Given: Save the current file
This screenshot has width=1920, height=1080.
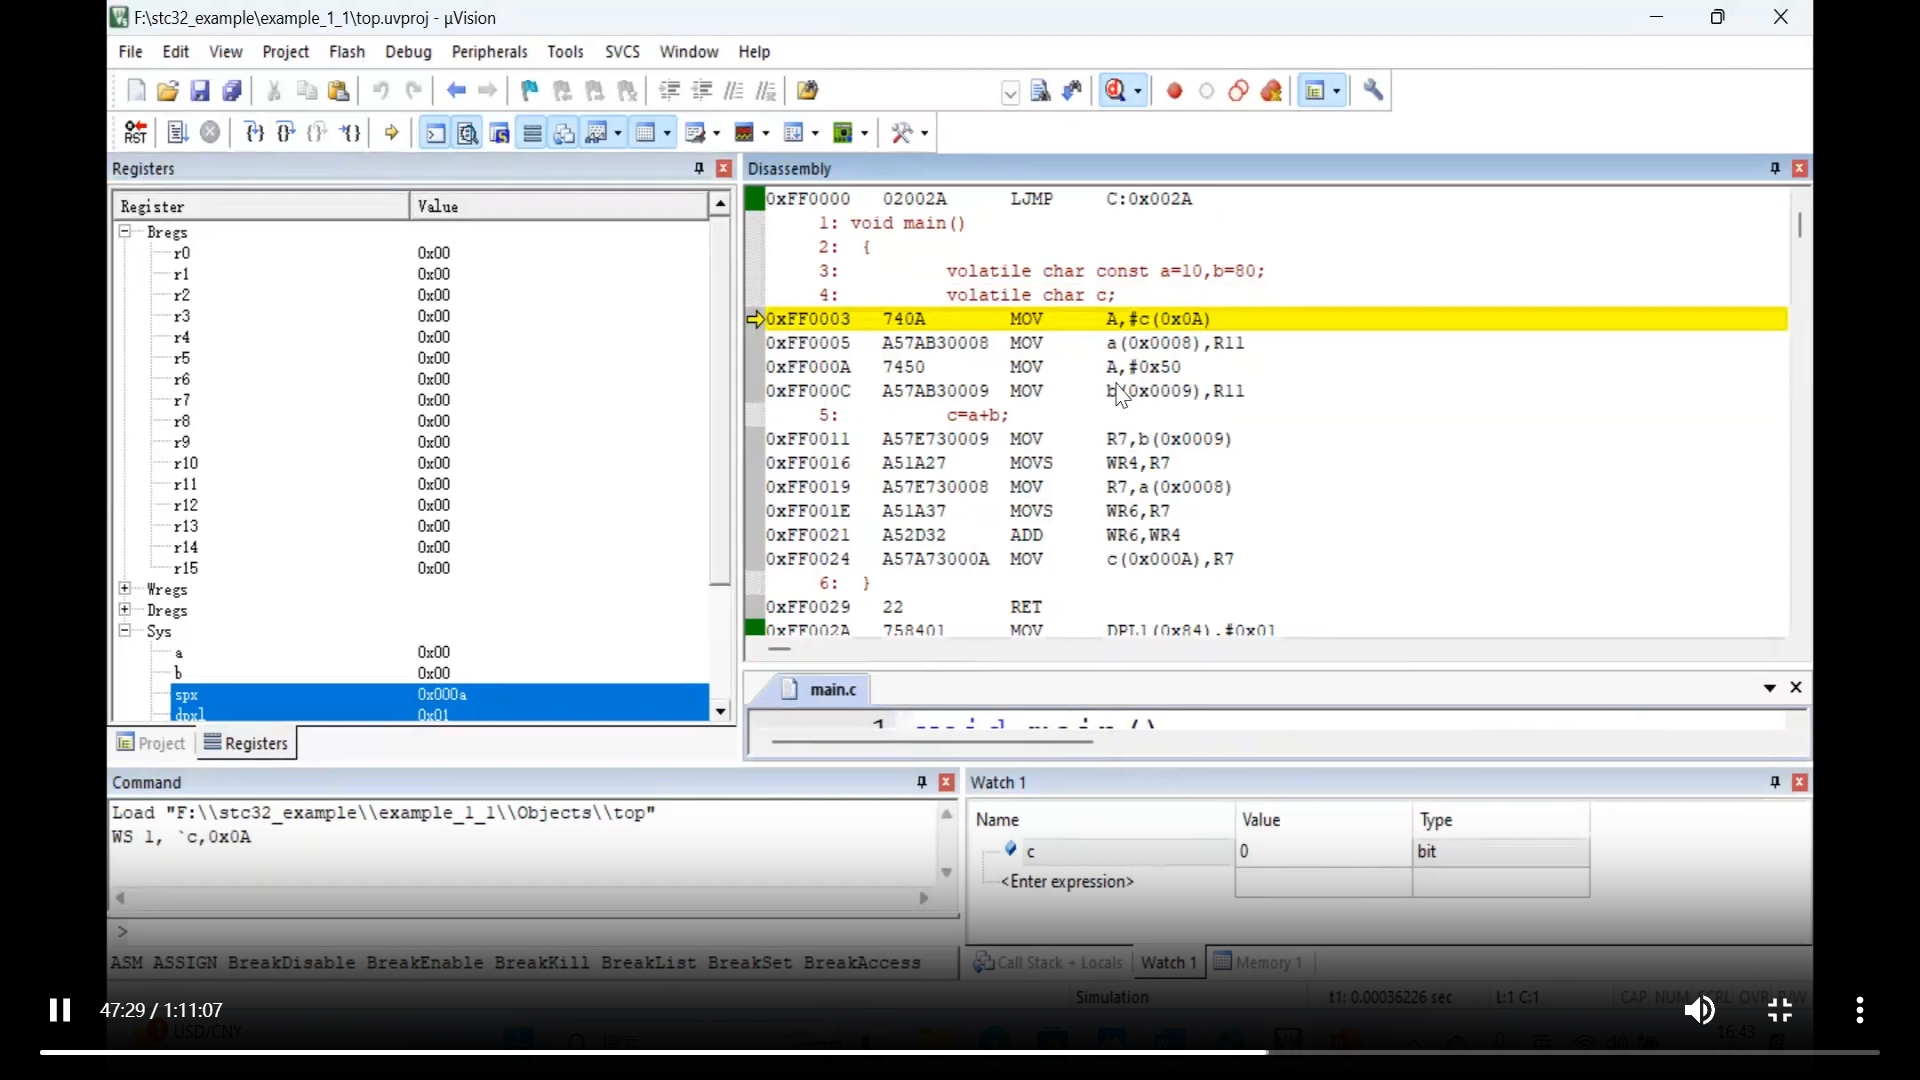Looking at the screenshot, I should (x=200, y=91).
